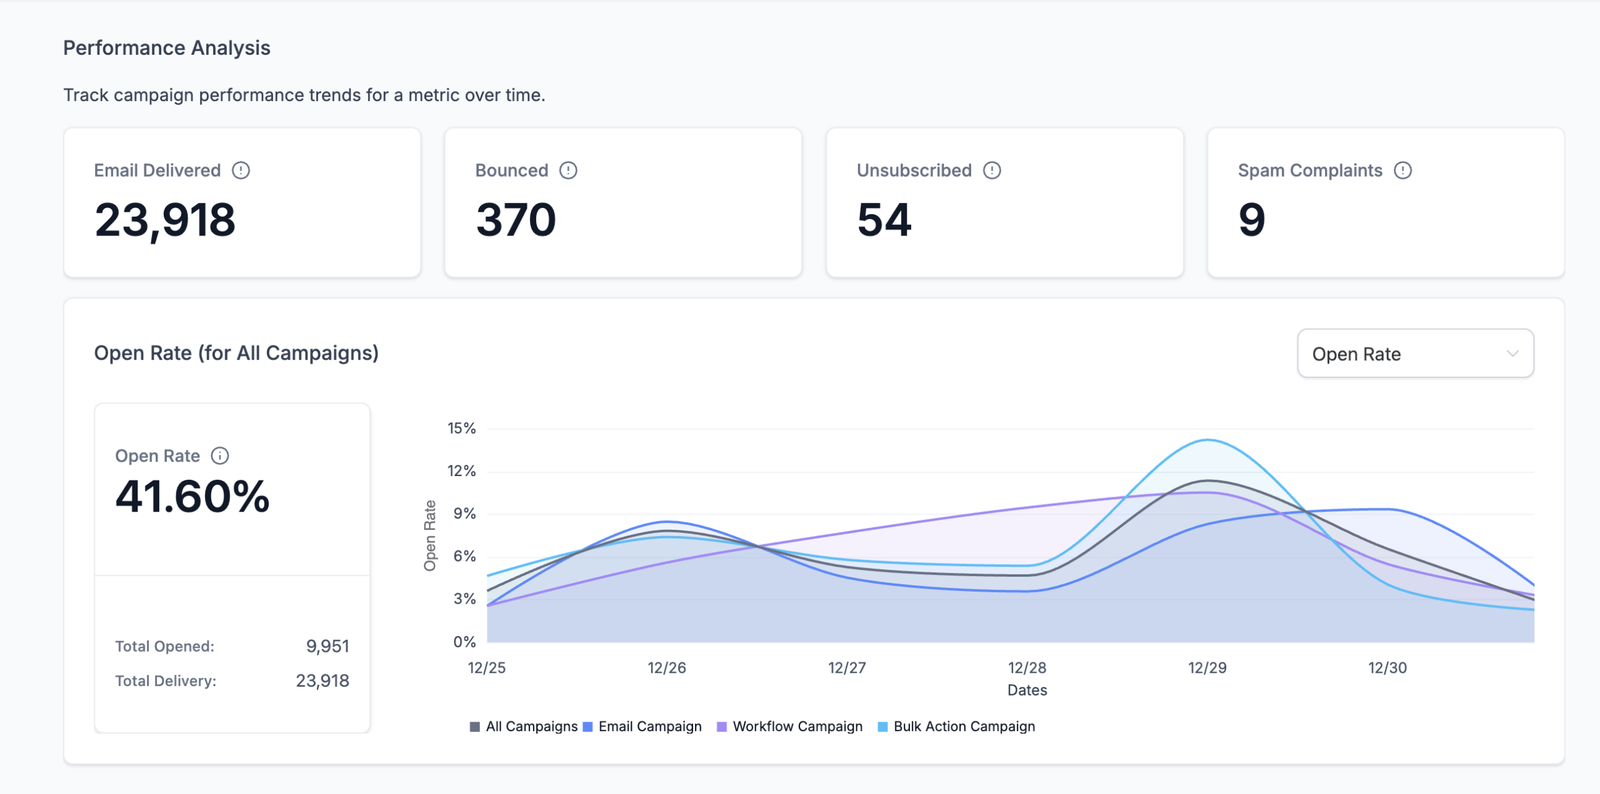Click the Total Opened value 9,951
Viewport: 1600px width, 794px height.
coord(327,647)
